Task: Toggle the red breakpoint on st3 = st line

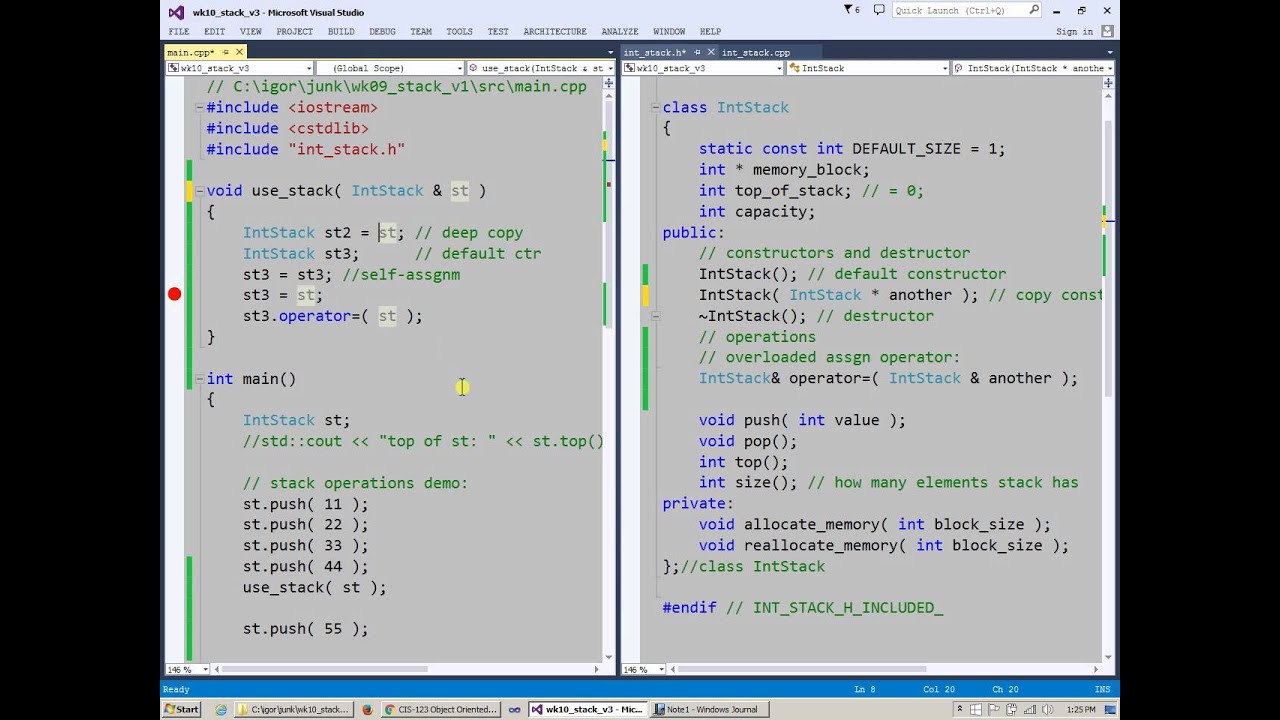Action: 174,294
